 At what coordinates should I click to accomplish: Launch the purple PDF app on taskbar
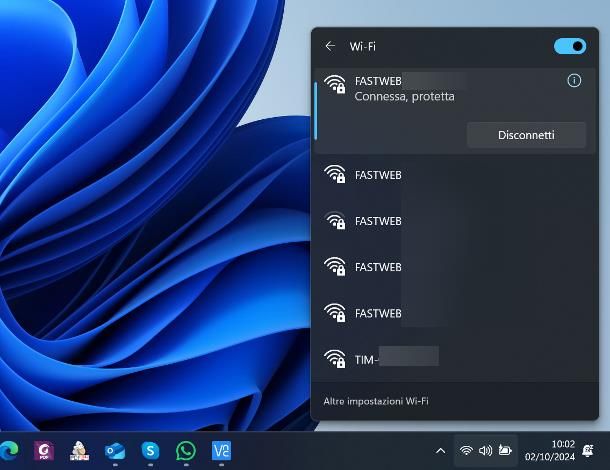coord(44,451)
